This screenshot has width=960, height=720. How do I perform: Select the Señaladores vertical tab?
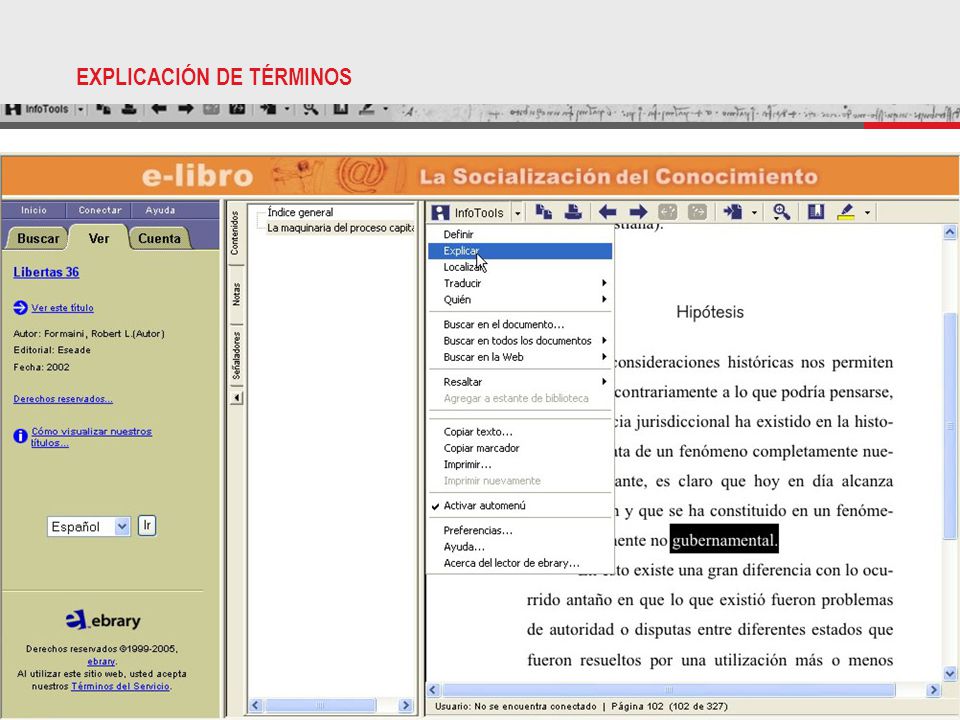click(x=236, y=355)
